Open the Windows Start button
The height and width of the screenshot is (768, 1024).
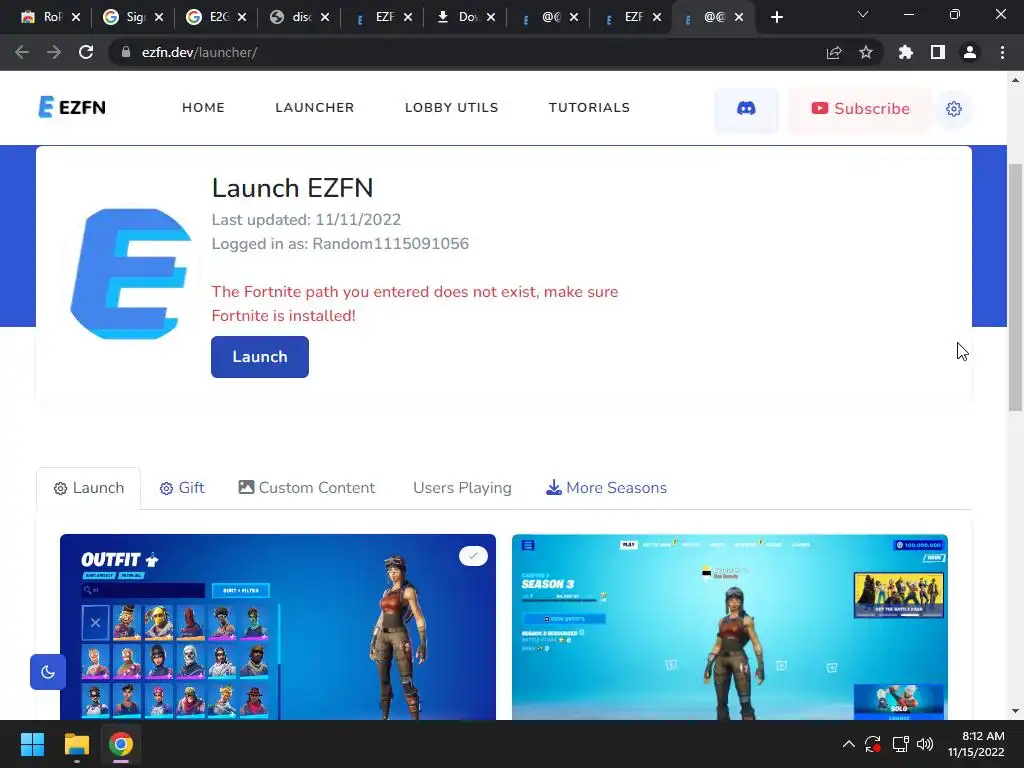(32, 744)
